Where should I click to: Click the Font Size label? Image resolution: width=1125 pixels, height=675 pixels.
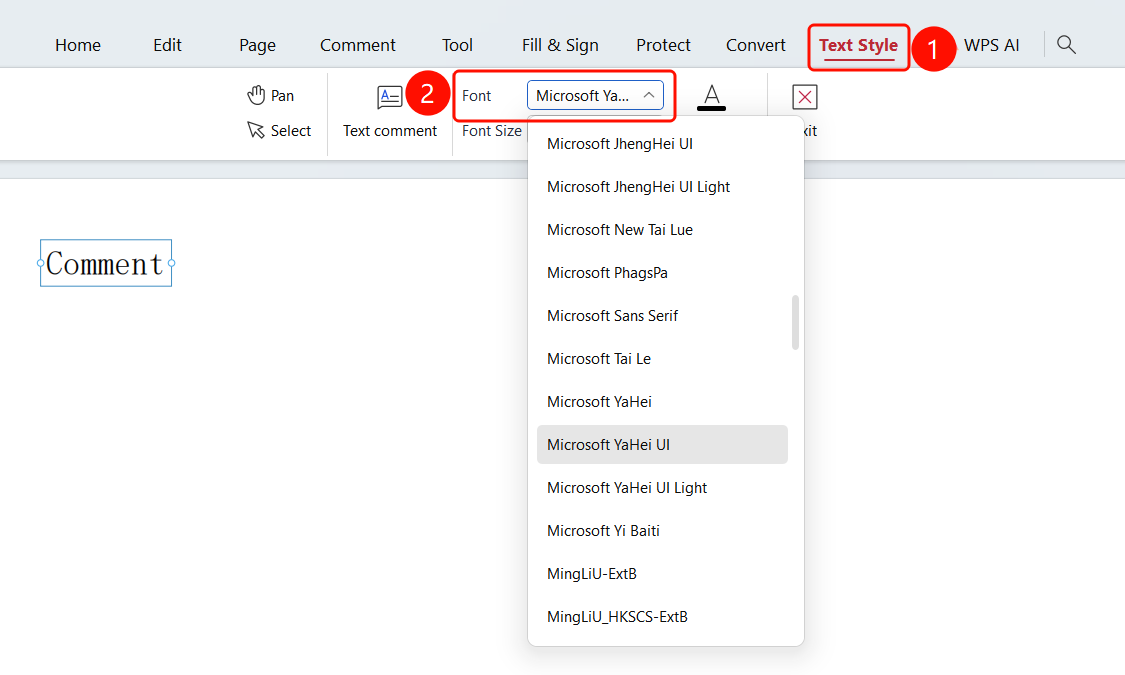491,131
